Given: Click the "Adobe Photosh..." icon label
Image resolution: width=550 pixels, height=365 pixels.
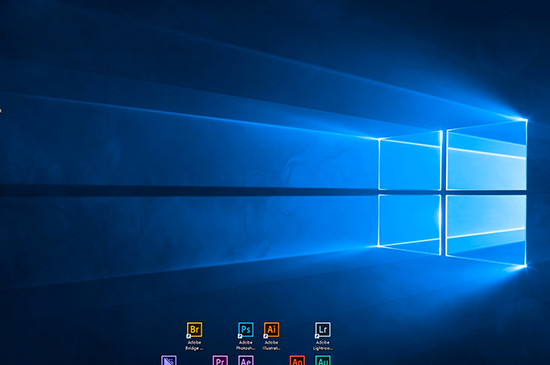Looking at the screenshot, I should tap(246, 345).
